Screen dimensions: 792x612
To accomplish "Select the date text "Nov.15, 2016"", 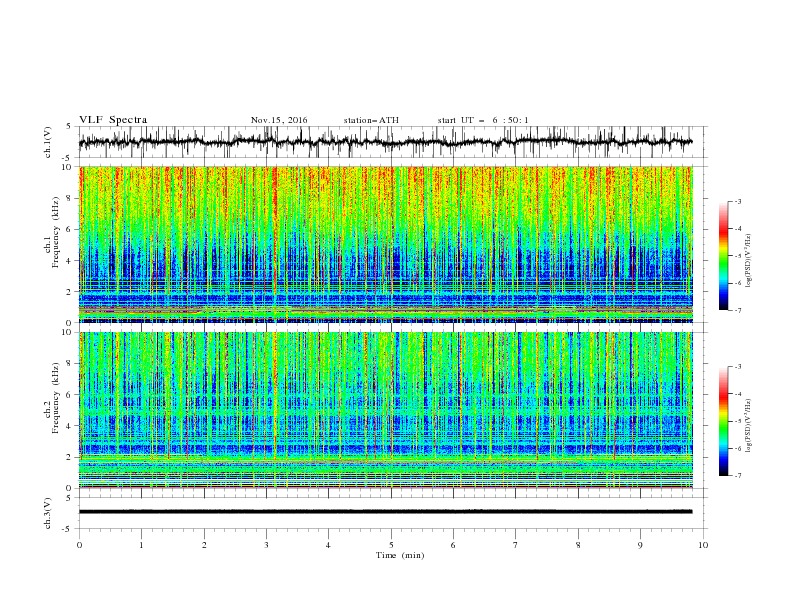I will click(x=279, y=120).
